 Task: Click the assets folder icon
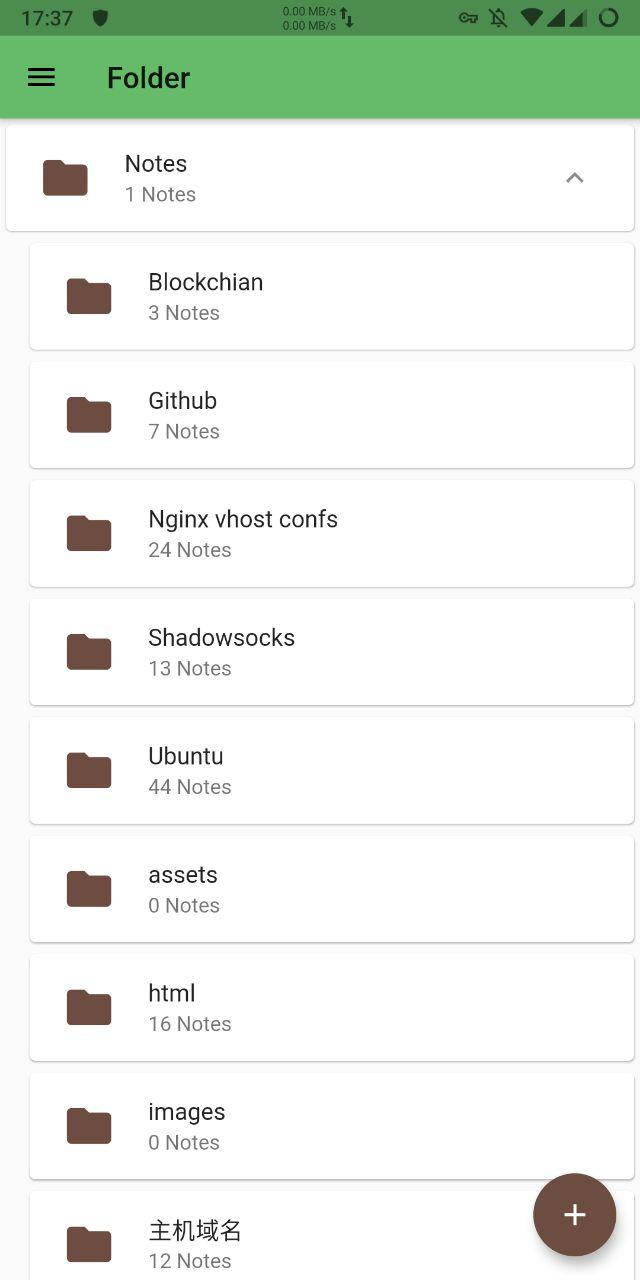[88, 888]
